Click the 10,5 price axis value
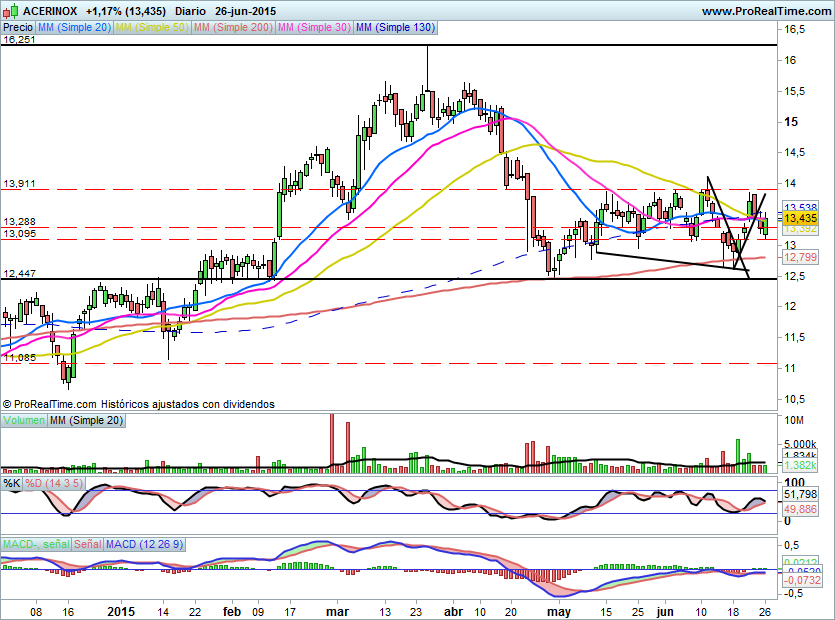Screen dimensions: 835x620 tap(794, 399)
